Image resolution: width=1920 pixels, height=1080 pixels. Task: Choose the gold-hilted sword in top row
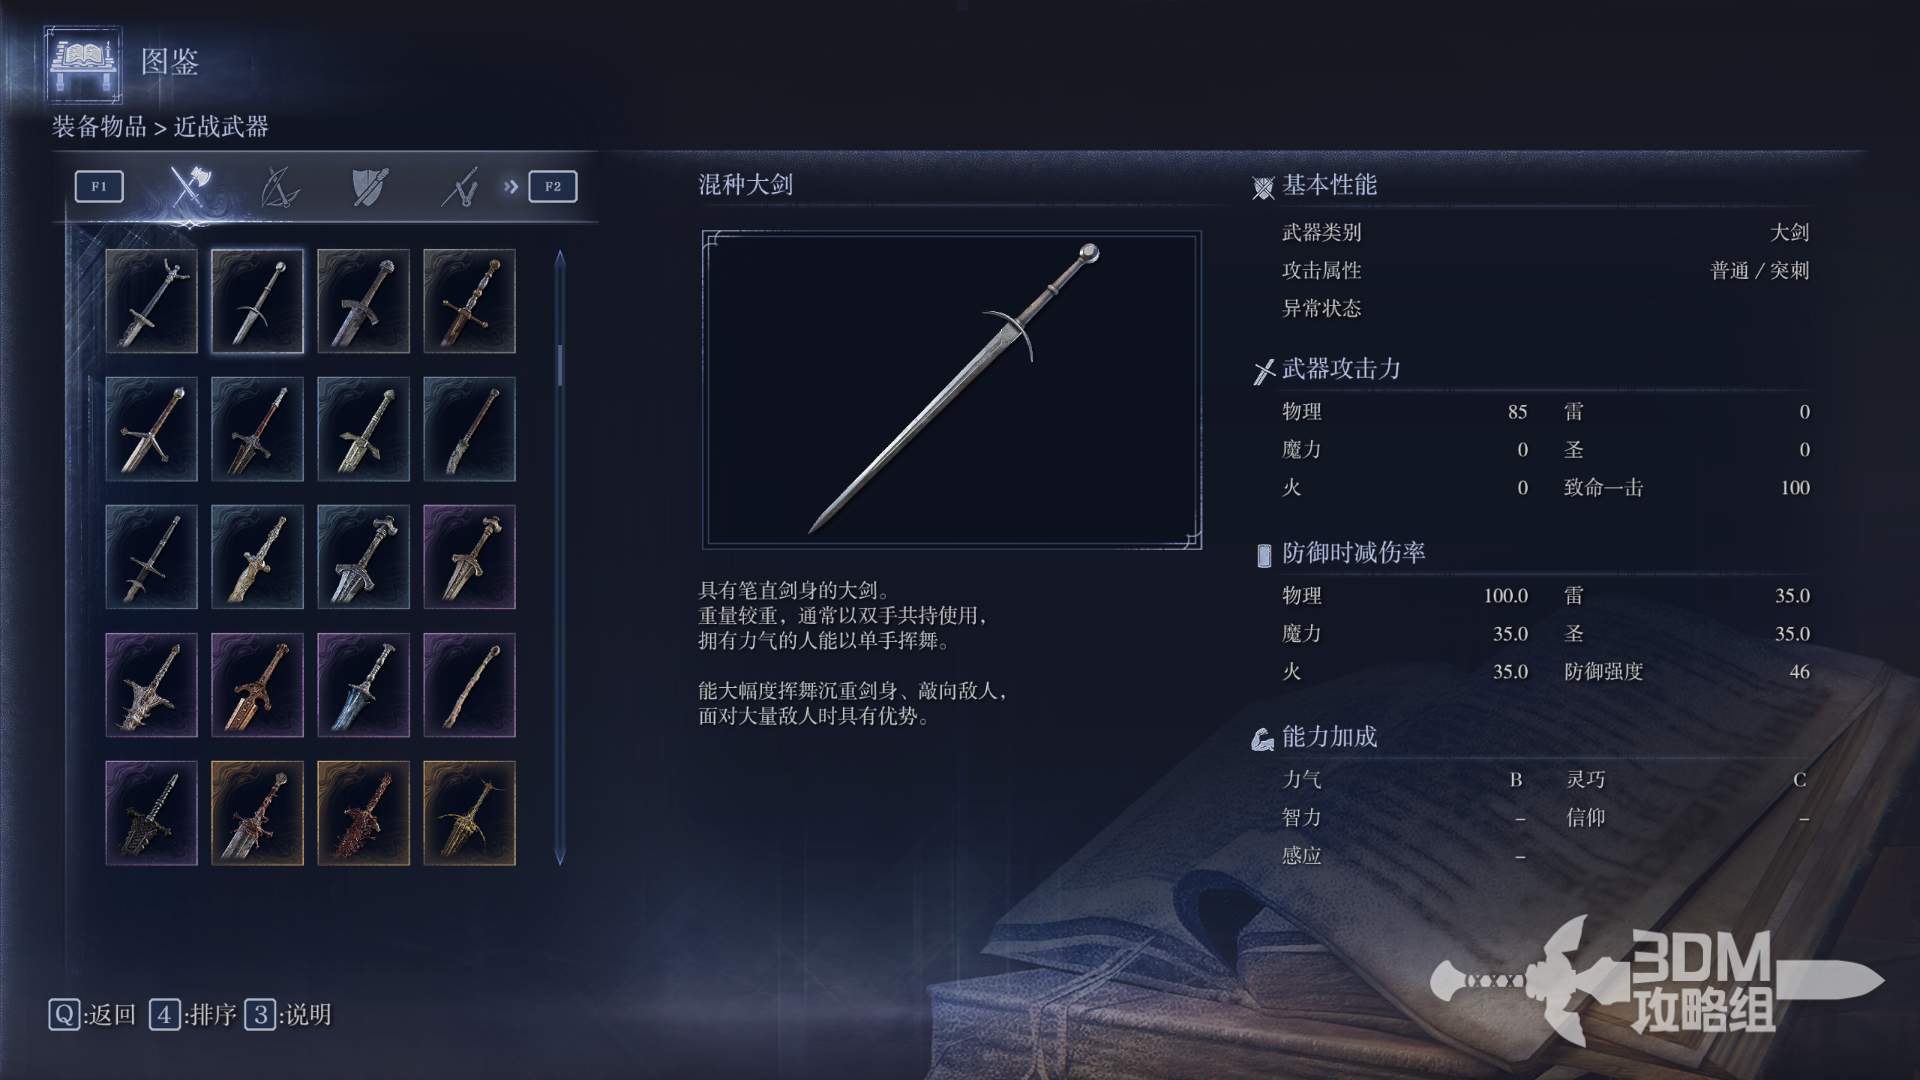469,301
